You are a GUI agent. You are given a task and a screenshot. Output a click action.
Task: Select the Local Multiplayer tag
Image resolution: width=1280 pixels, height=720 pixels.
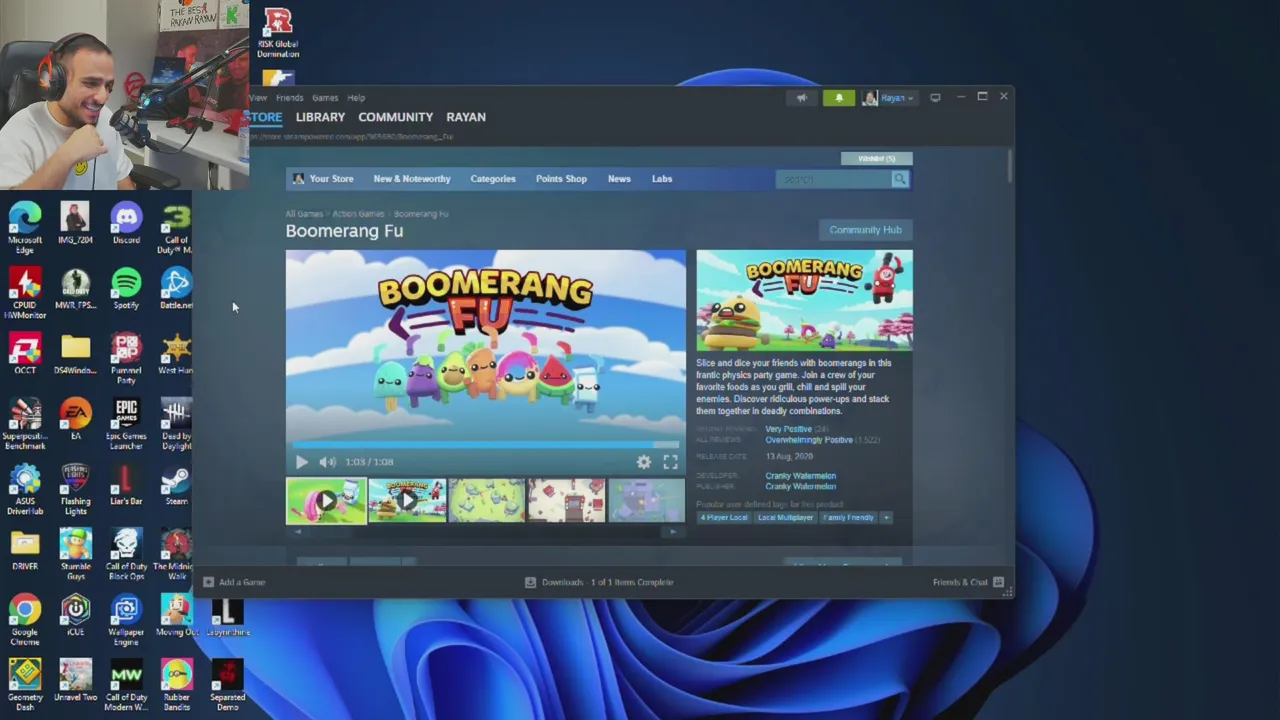coord(786,518)
